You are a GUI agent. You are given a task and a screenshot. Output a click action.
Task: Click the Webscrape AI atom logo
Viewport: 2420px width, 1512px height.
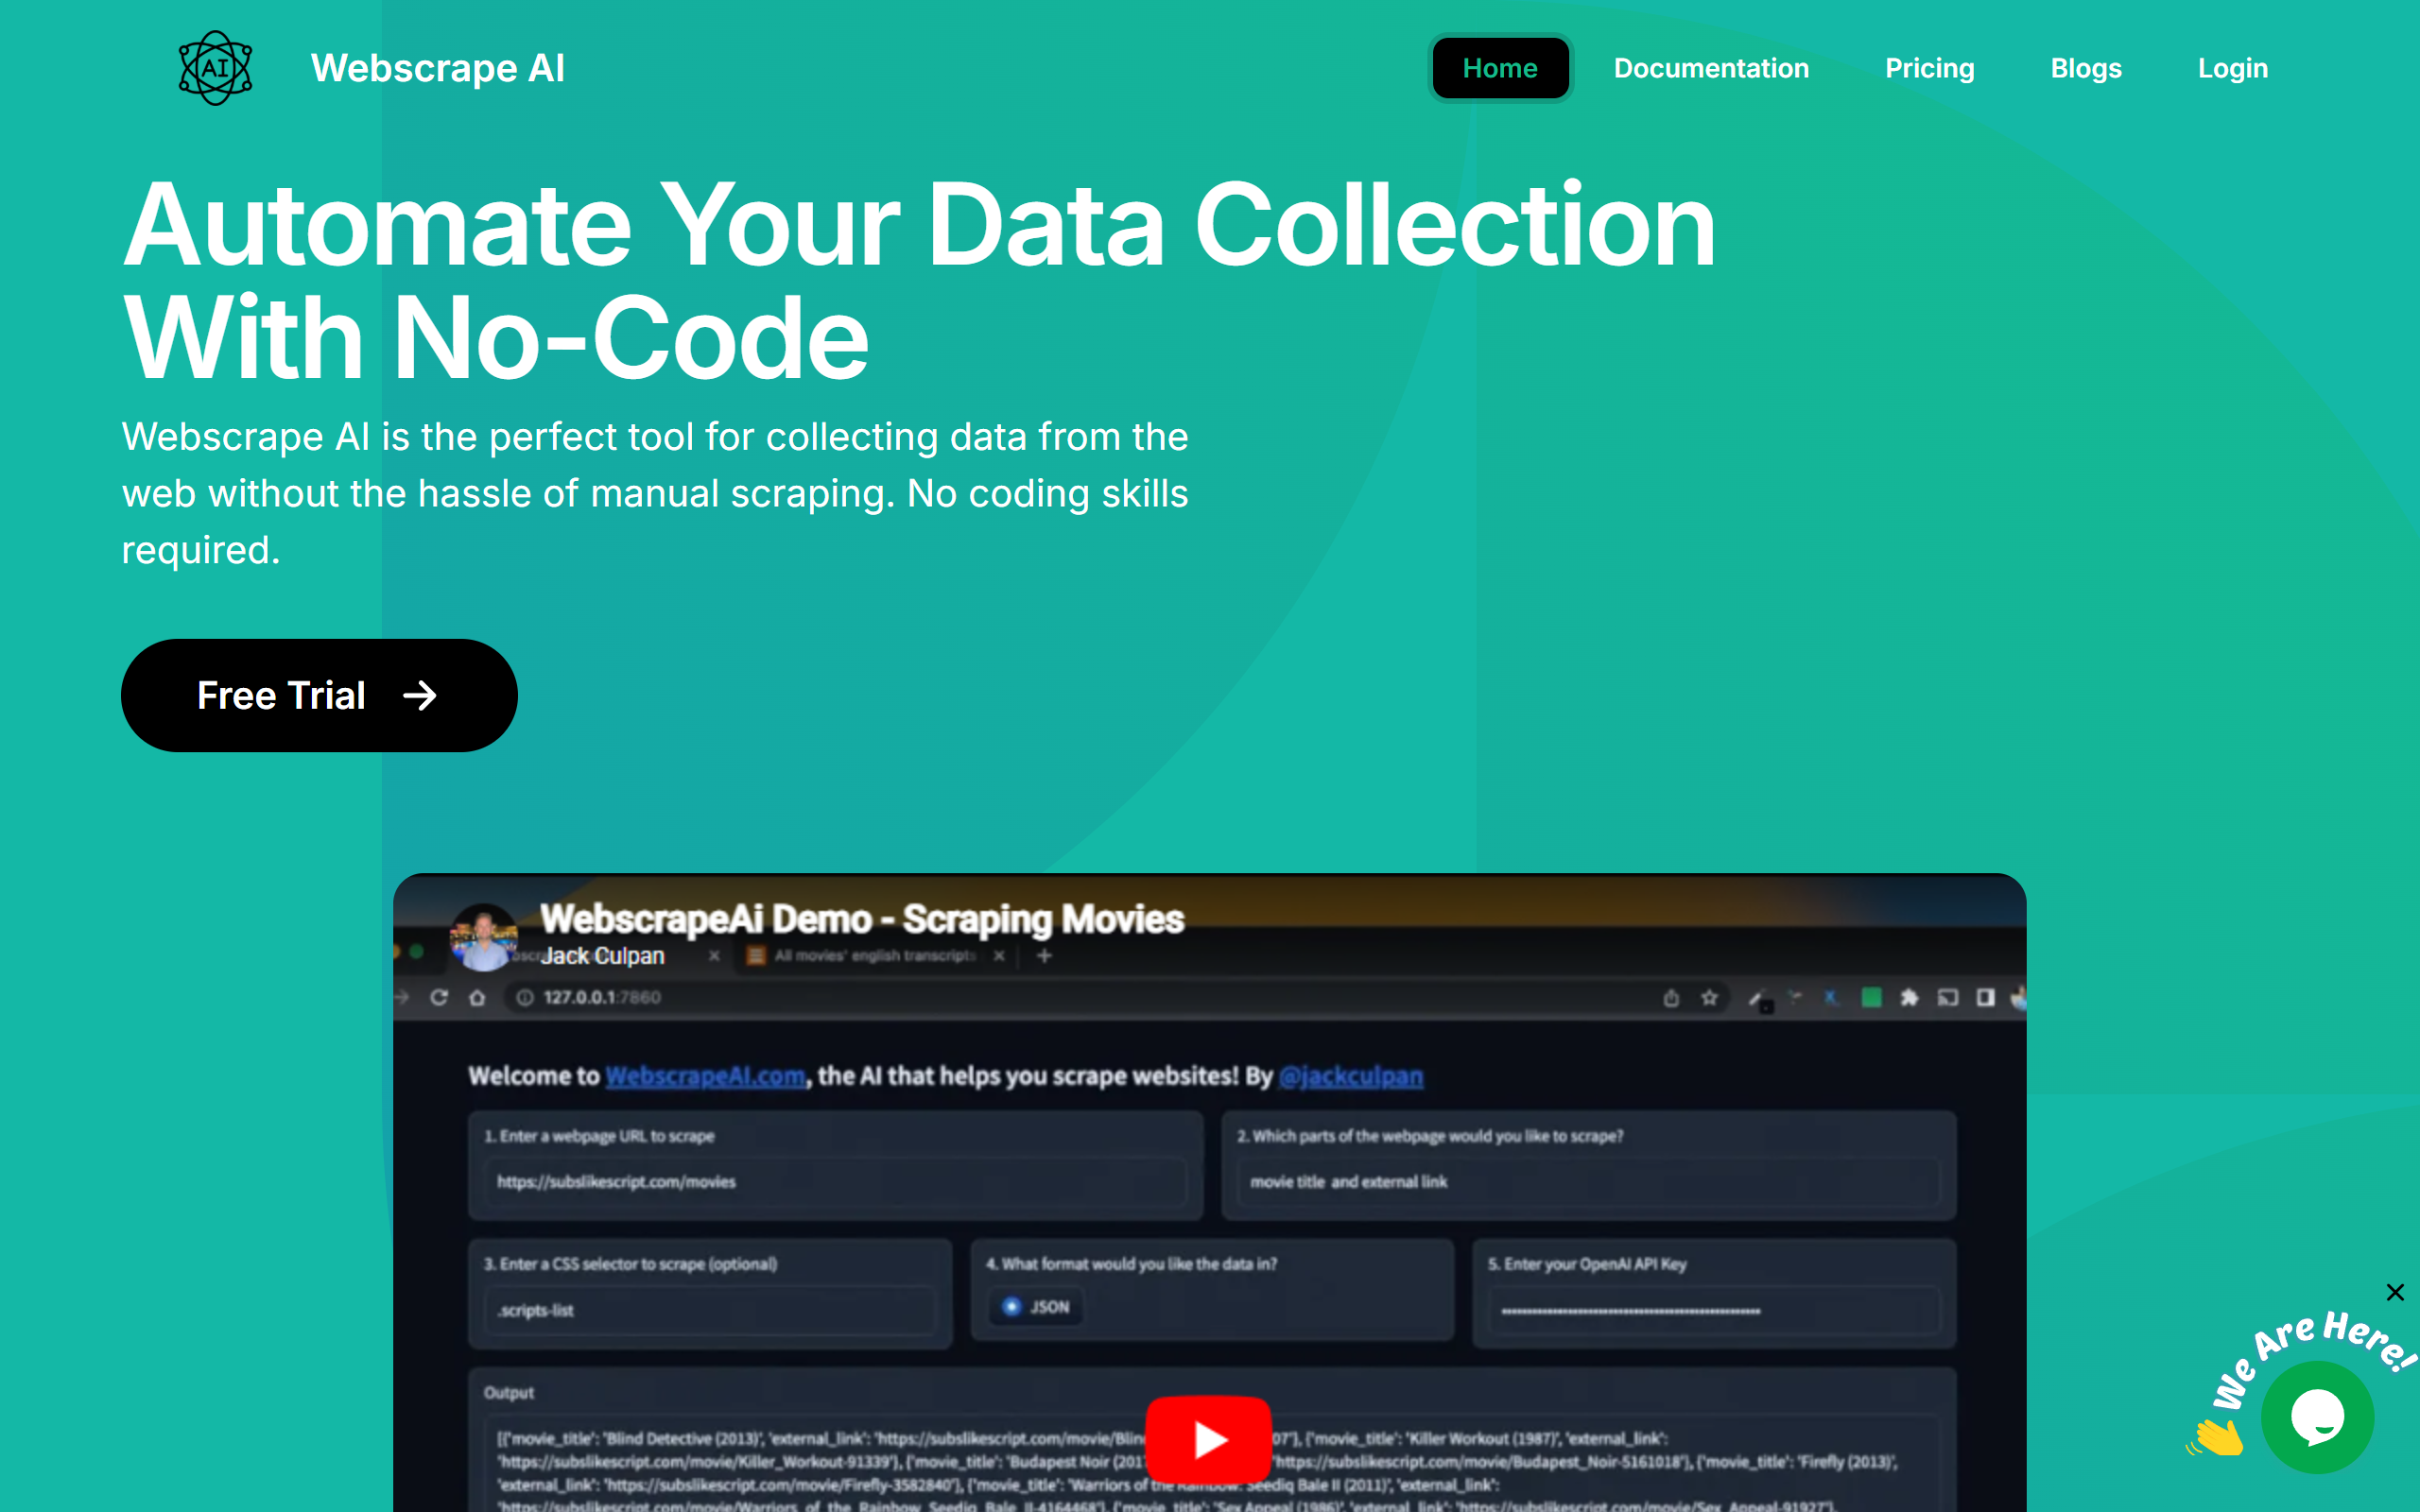tap(215, 68)
